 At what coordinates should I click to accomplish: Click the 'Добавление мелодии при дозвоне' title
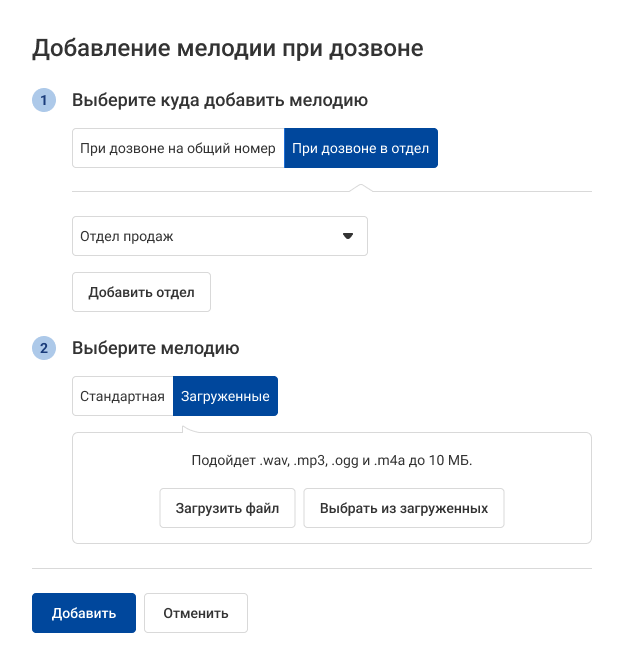click(228, 47)
